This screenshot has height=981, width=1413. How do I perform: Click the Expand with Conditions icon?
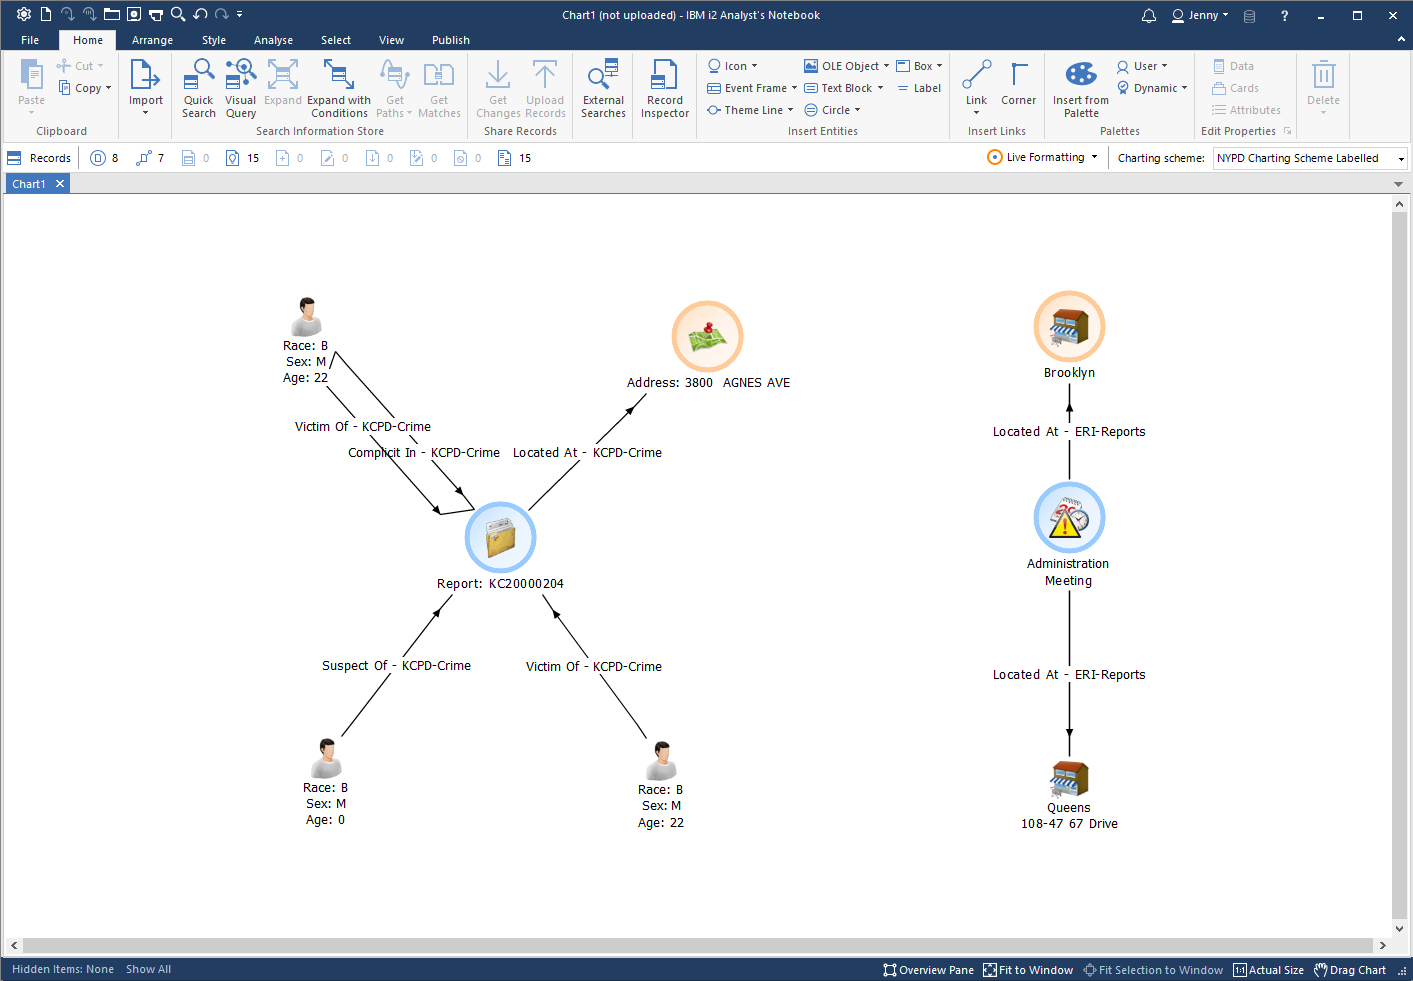[338, 88]
